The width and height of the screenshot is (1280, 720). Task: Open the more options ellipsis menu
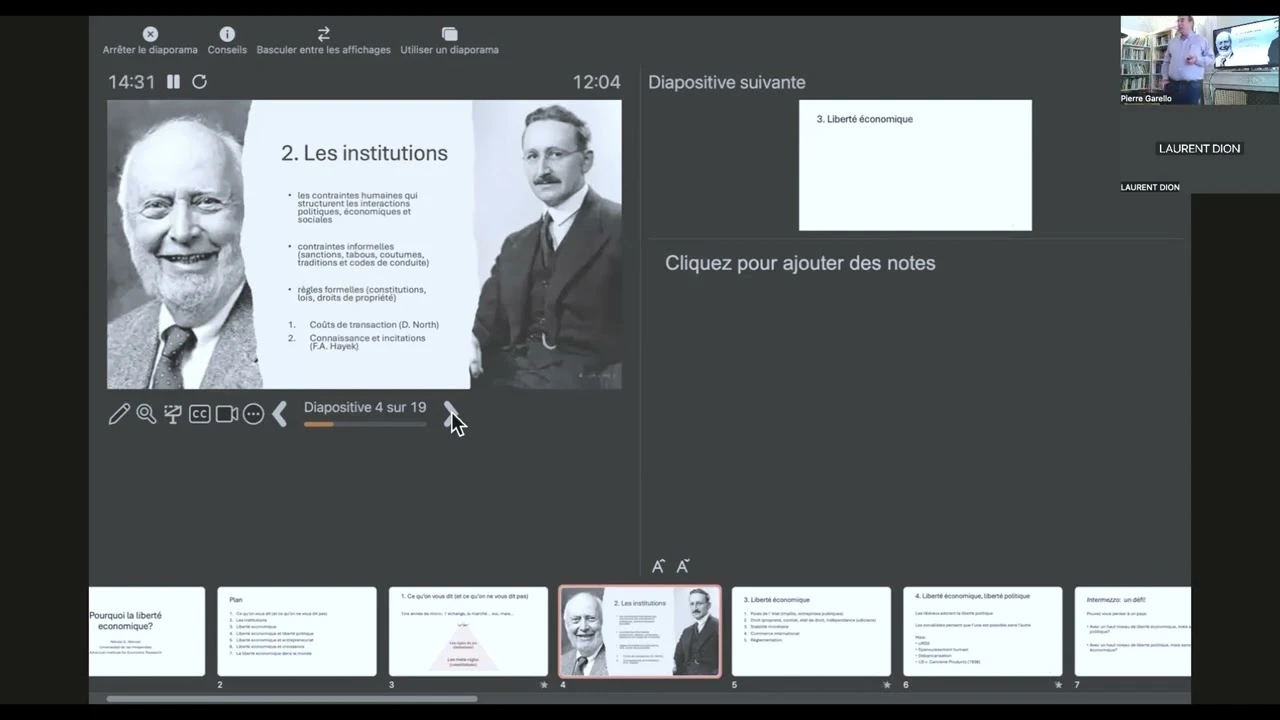(x=253, y=414)
